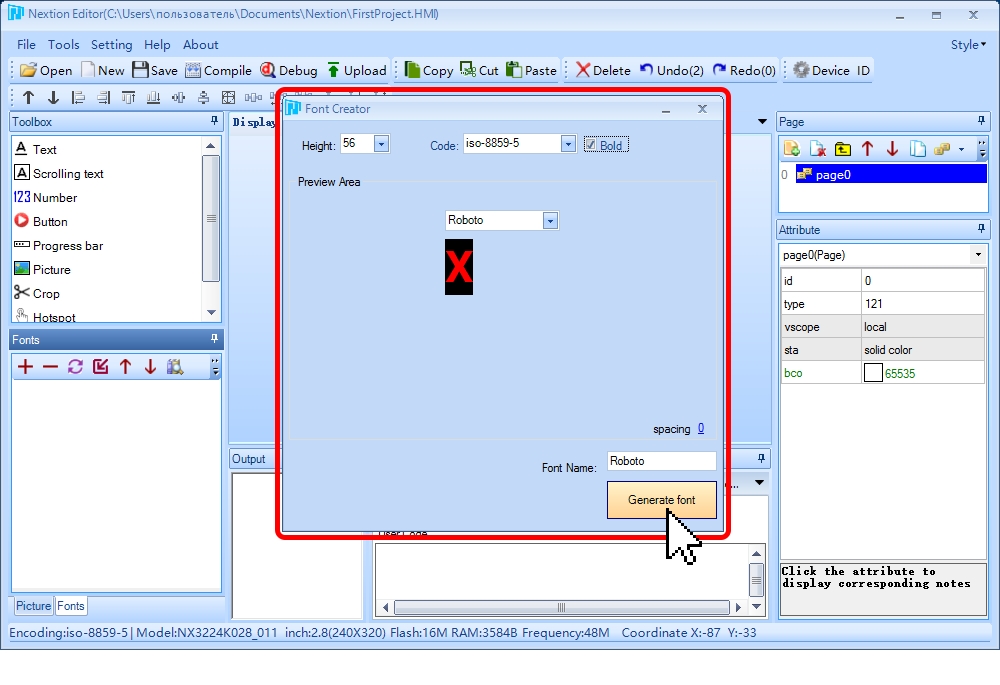The image size is (1000, 685).
Task: Expand the page0(Page) component selector
Action: tap(978, 254)
